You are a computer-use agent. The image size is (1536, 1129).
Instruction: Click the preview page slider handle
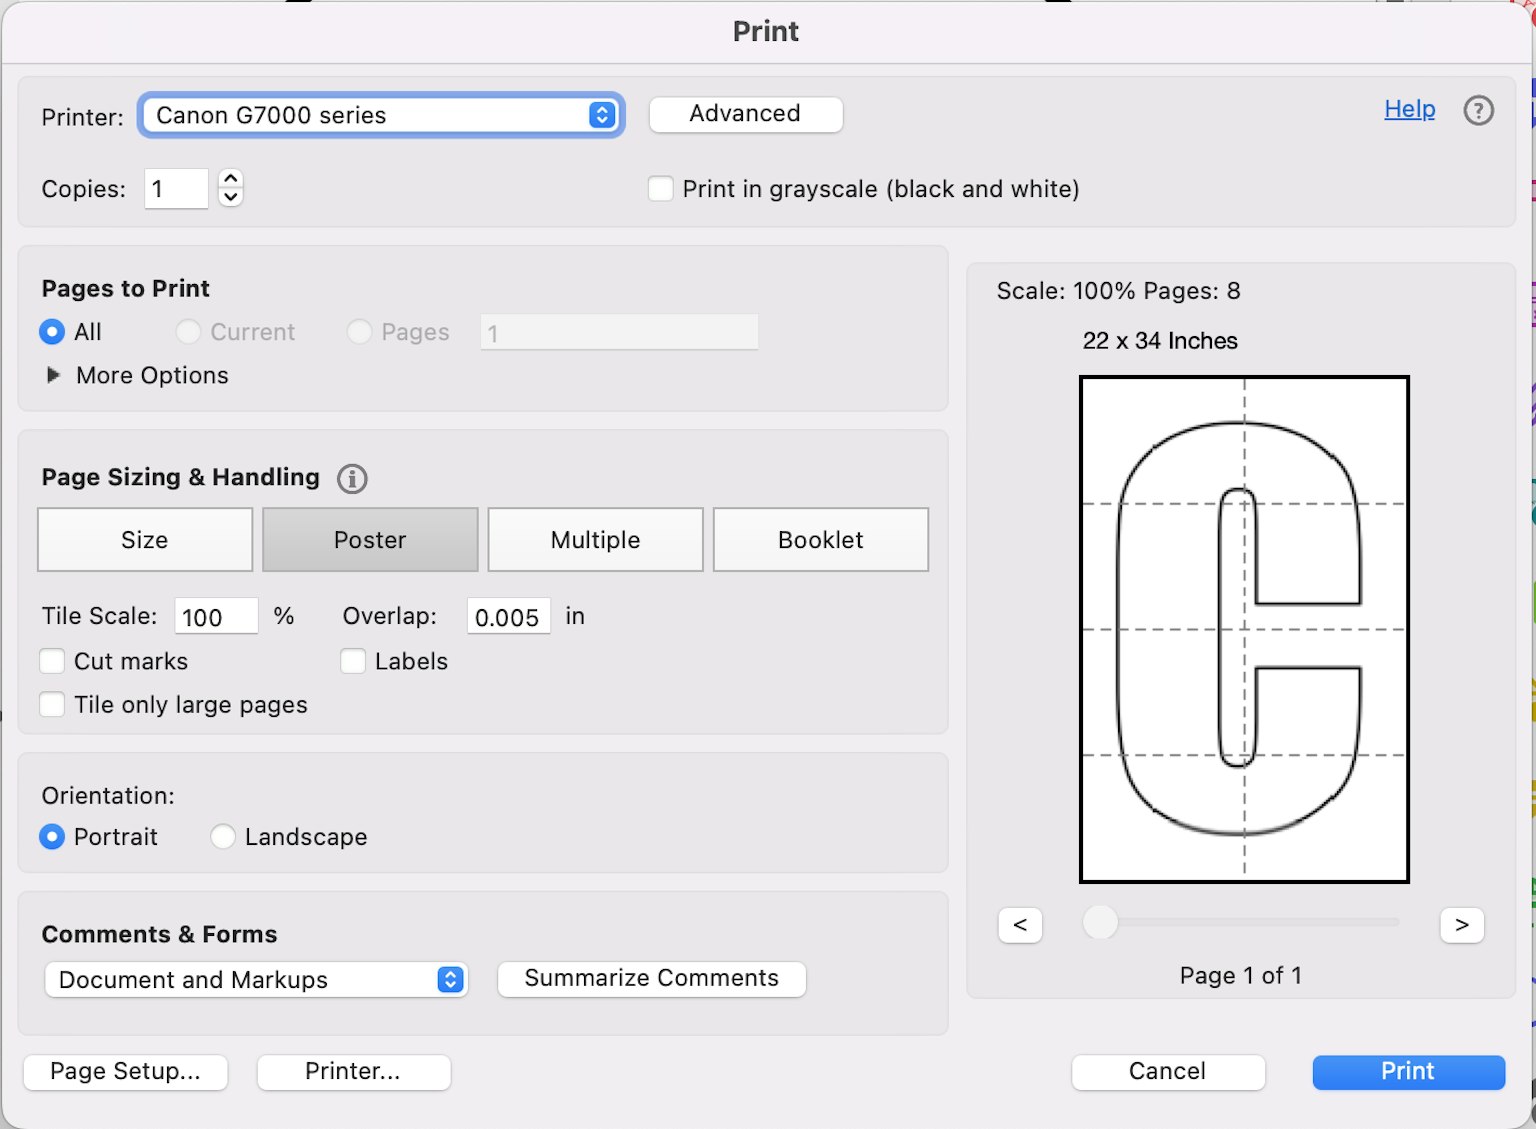1100,922
